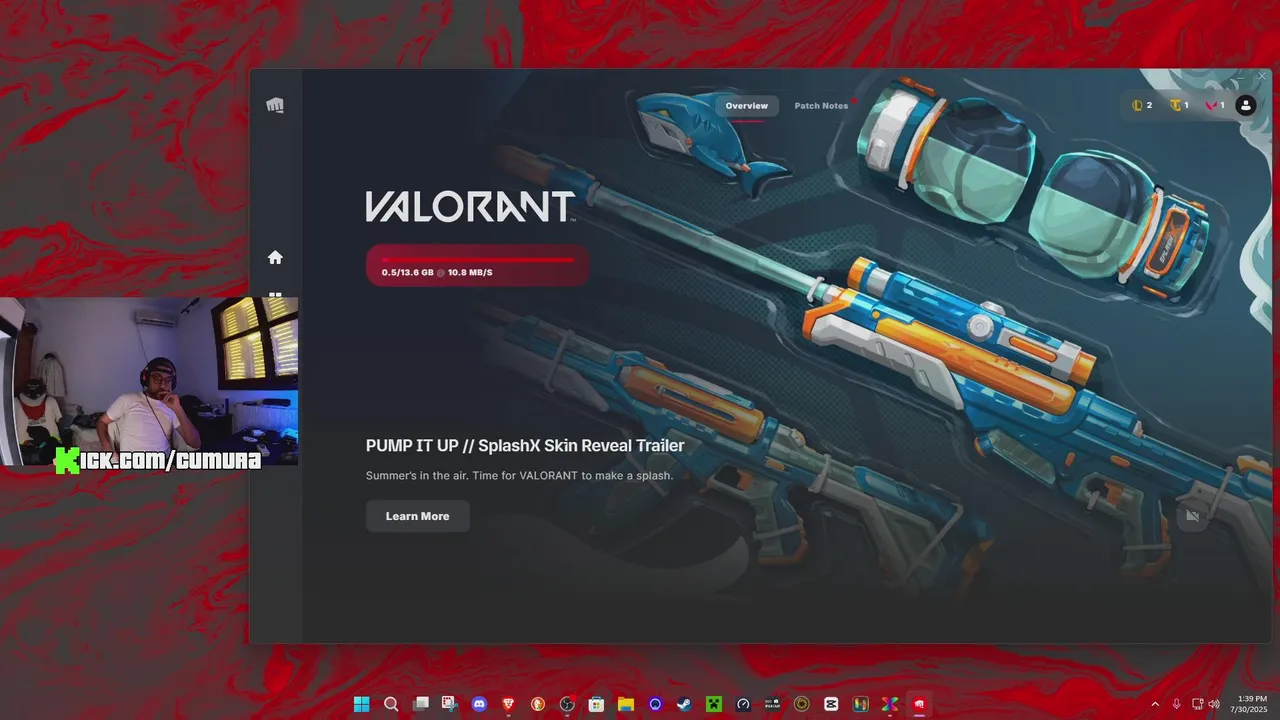1280x720 pixels.
Task: Open Microsoft Store from the taskbar
Action: click(x=596, y=704)
